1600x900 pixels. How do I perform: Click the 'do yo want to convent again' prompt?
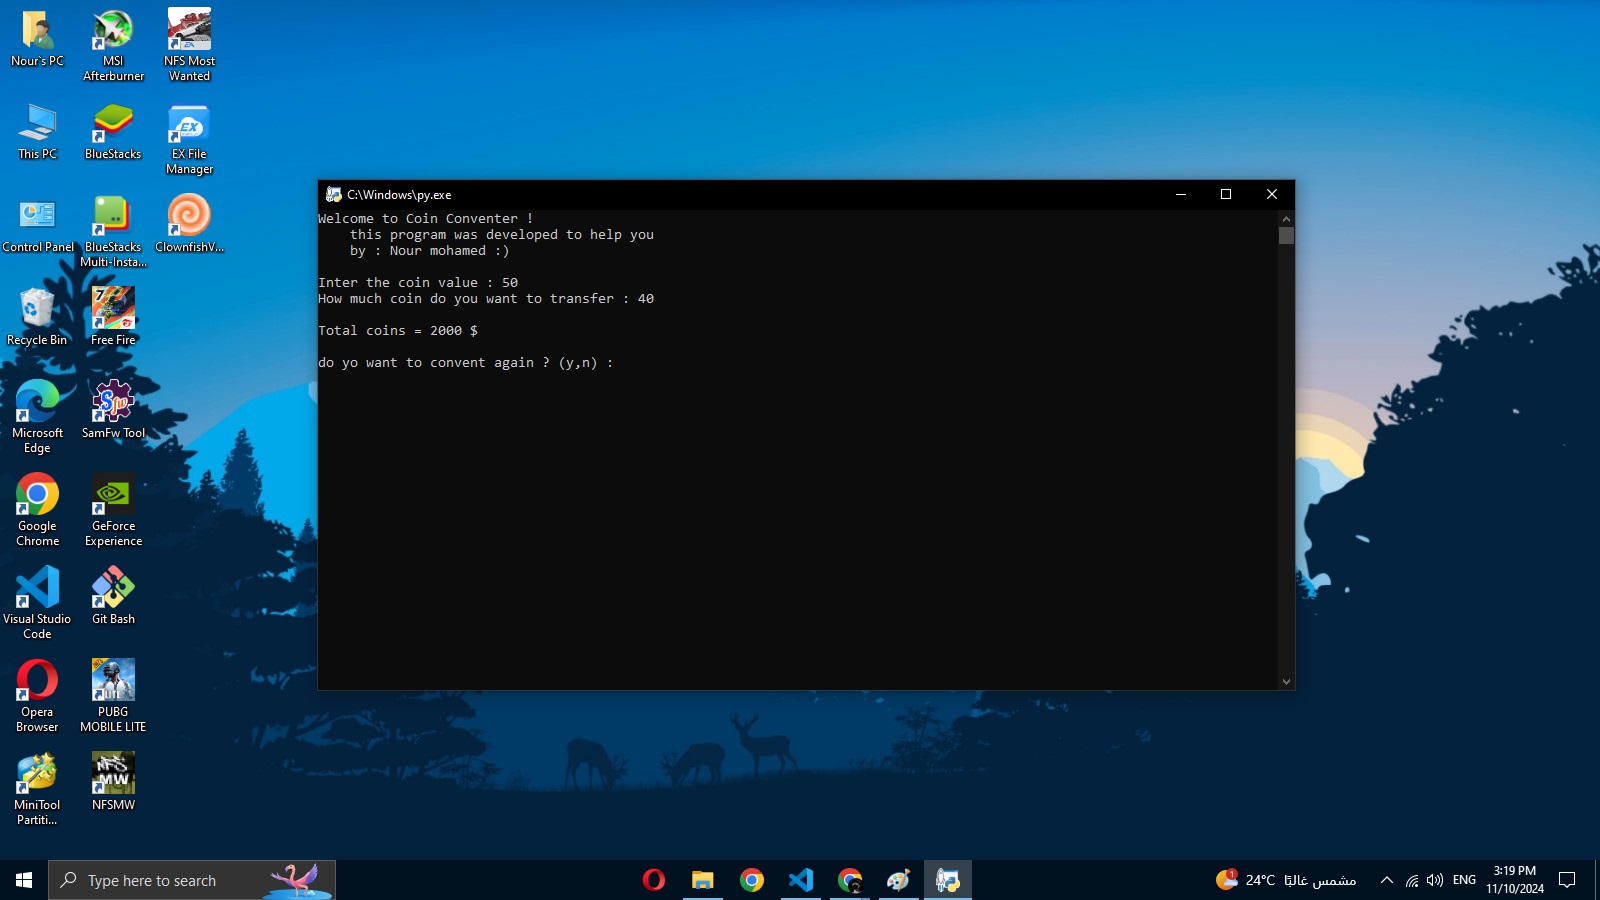coord(466,363)
